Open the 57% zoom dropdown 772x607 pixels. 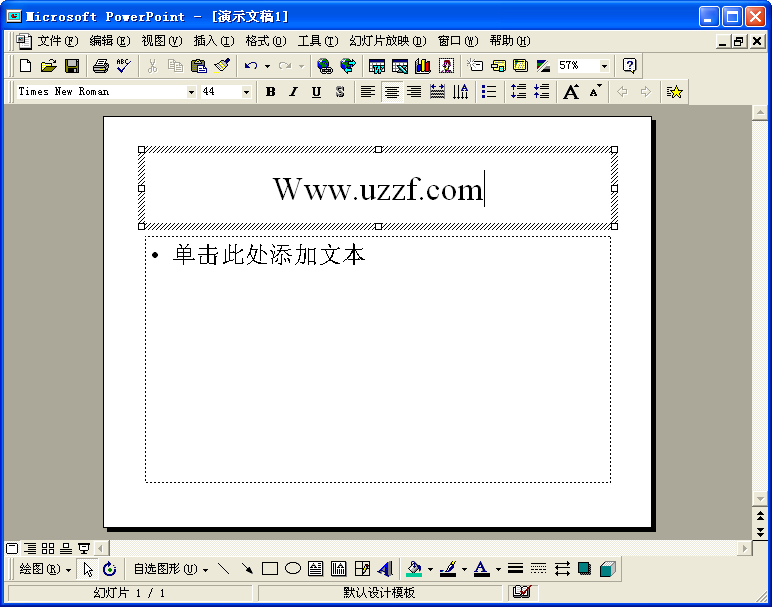pos(604,65)
